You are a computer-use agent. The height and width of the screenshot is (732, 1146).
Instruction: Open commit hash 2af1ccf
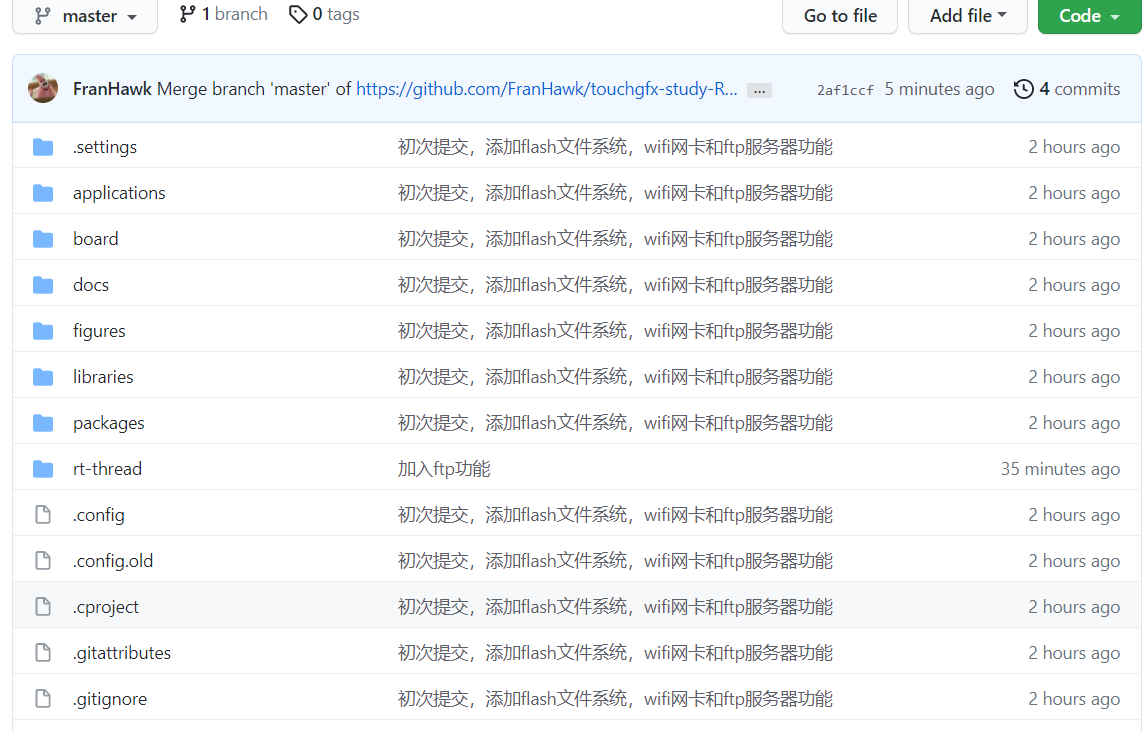(x=845, y=90)
